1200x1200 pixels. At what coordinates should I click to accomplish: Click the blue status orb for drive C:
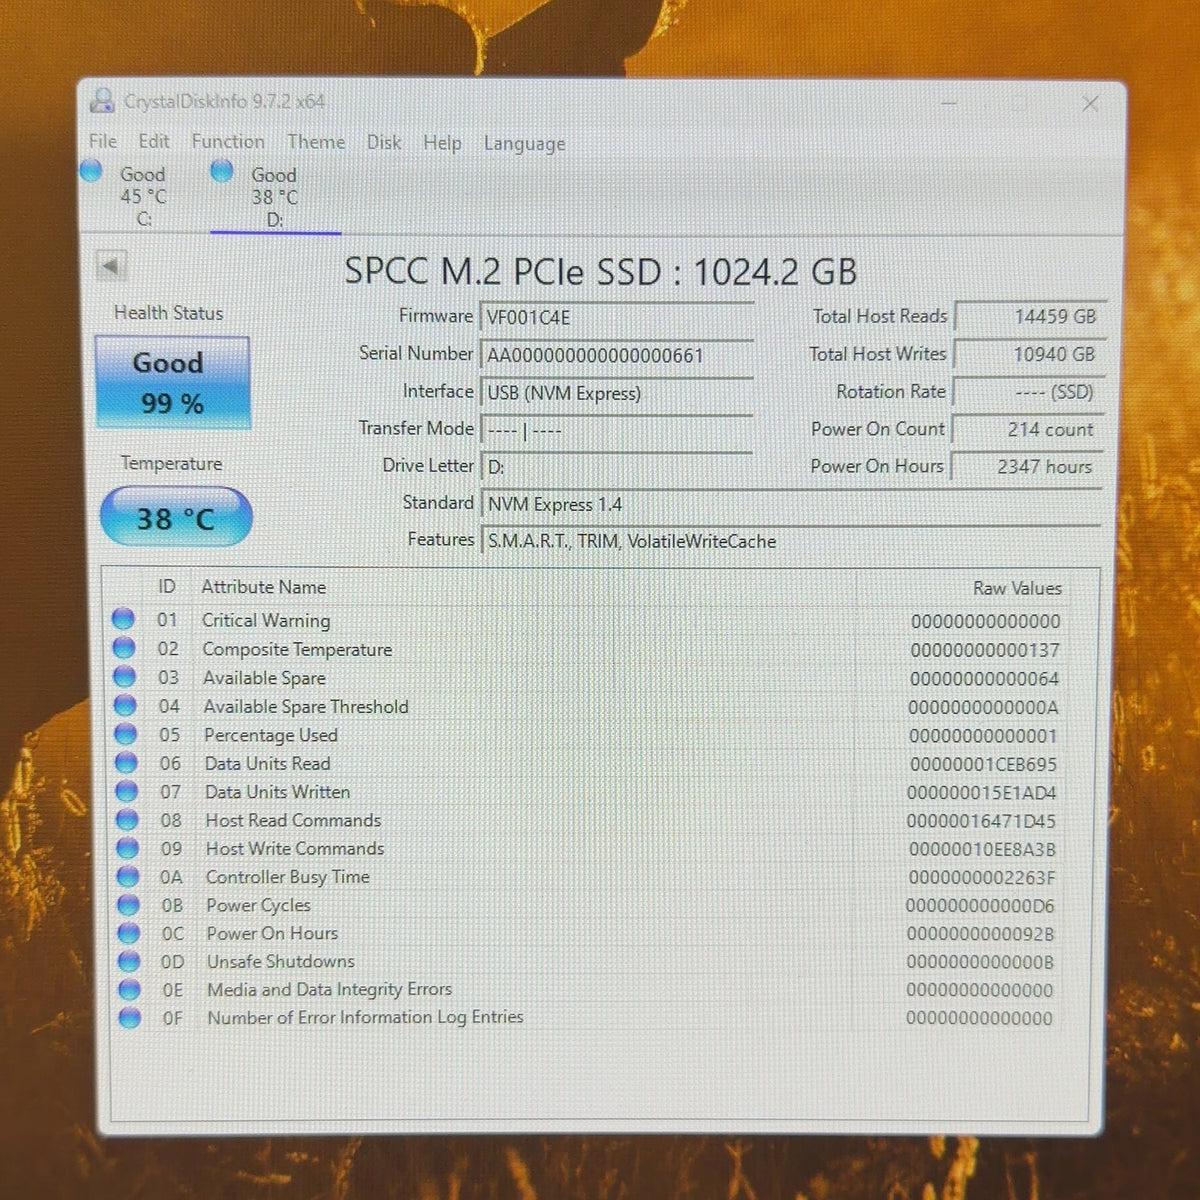point(91,171)
